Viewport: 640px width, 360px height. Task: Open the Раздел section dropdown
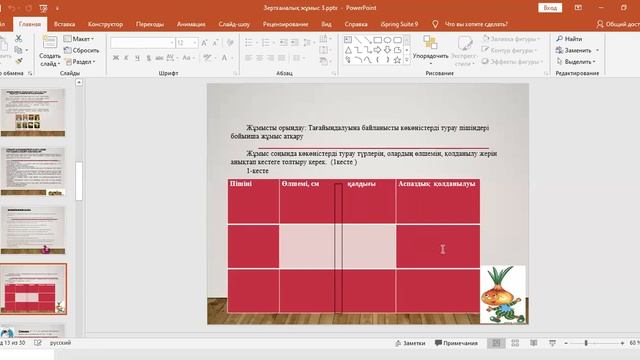[x=80, y=62]
